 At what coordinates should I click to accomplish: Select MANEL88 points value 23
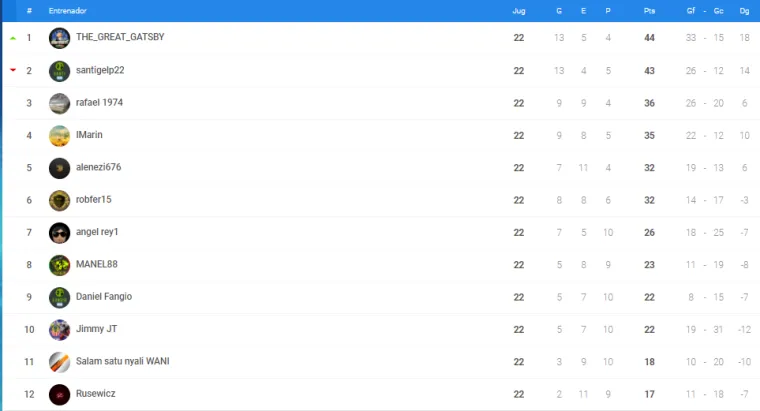[x=649, y=265]
